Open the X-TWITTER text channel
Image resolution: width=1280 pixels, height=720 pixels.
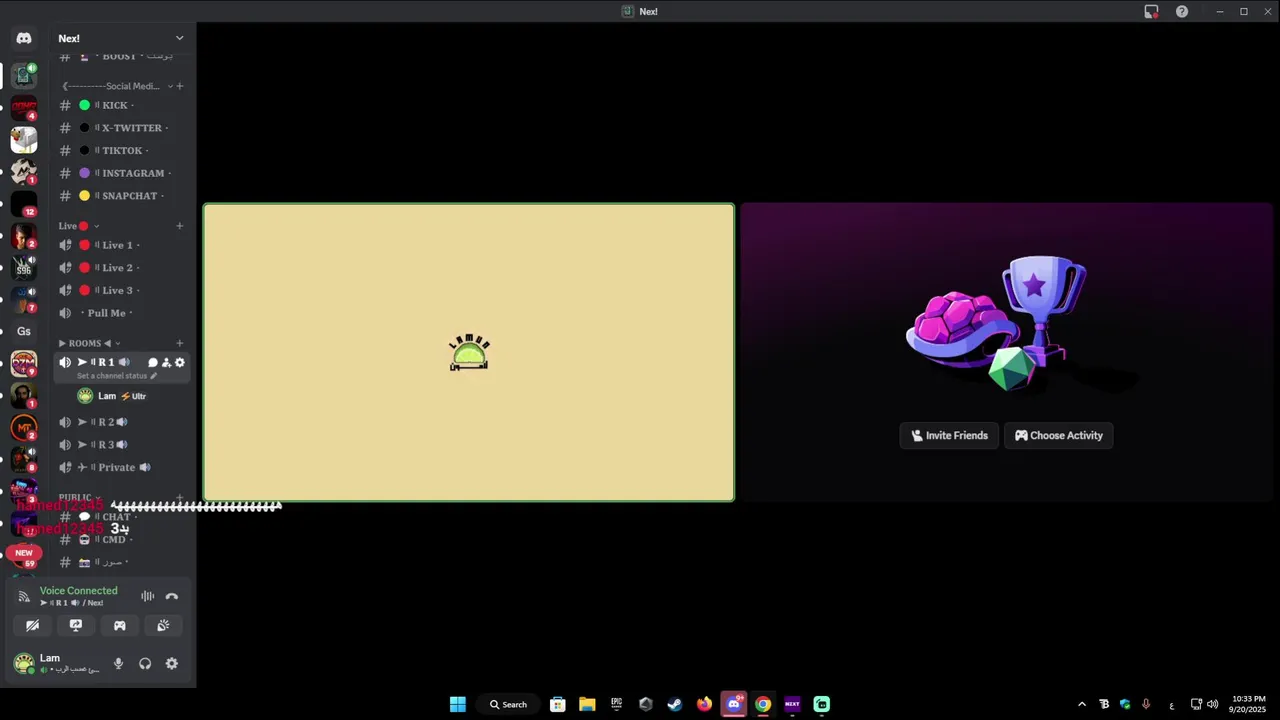point(121,128)
